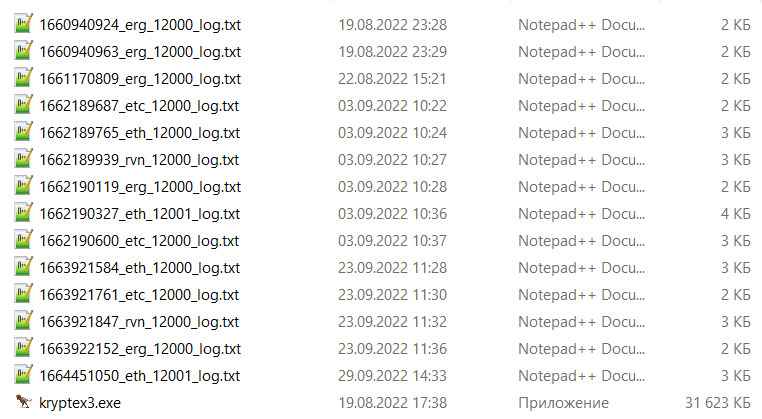Screen dimensions: 762x419
Task: Select the file named 1663921584_eth_12000_log.txt
Action: [139, 268]
